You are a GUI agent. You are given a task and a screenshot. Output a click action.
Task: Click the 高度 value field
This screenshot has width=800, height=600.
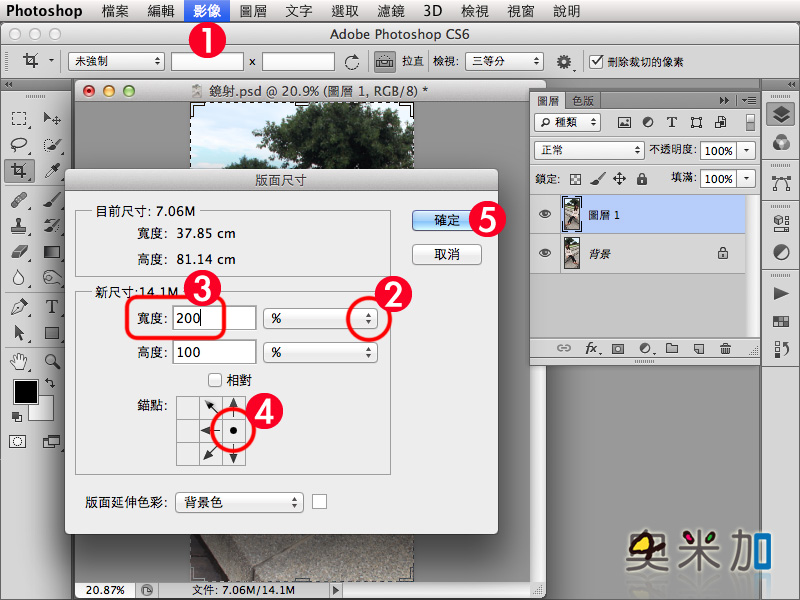[x=214, y=352]
